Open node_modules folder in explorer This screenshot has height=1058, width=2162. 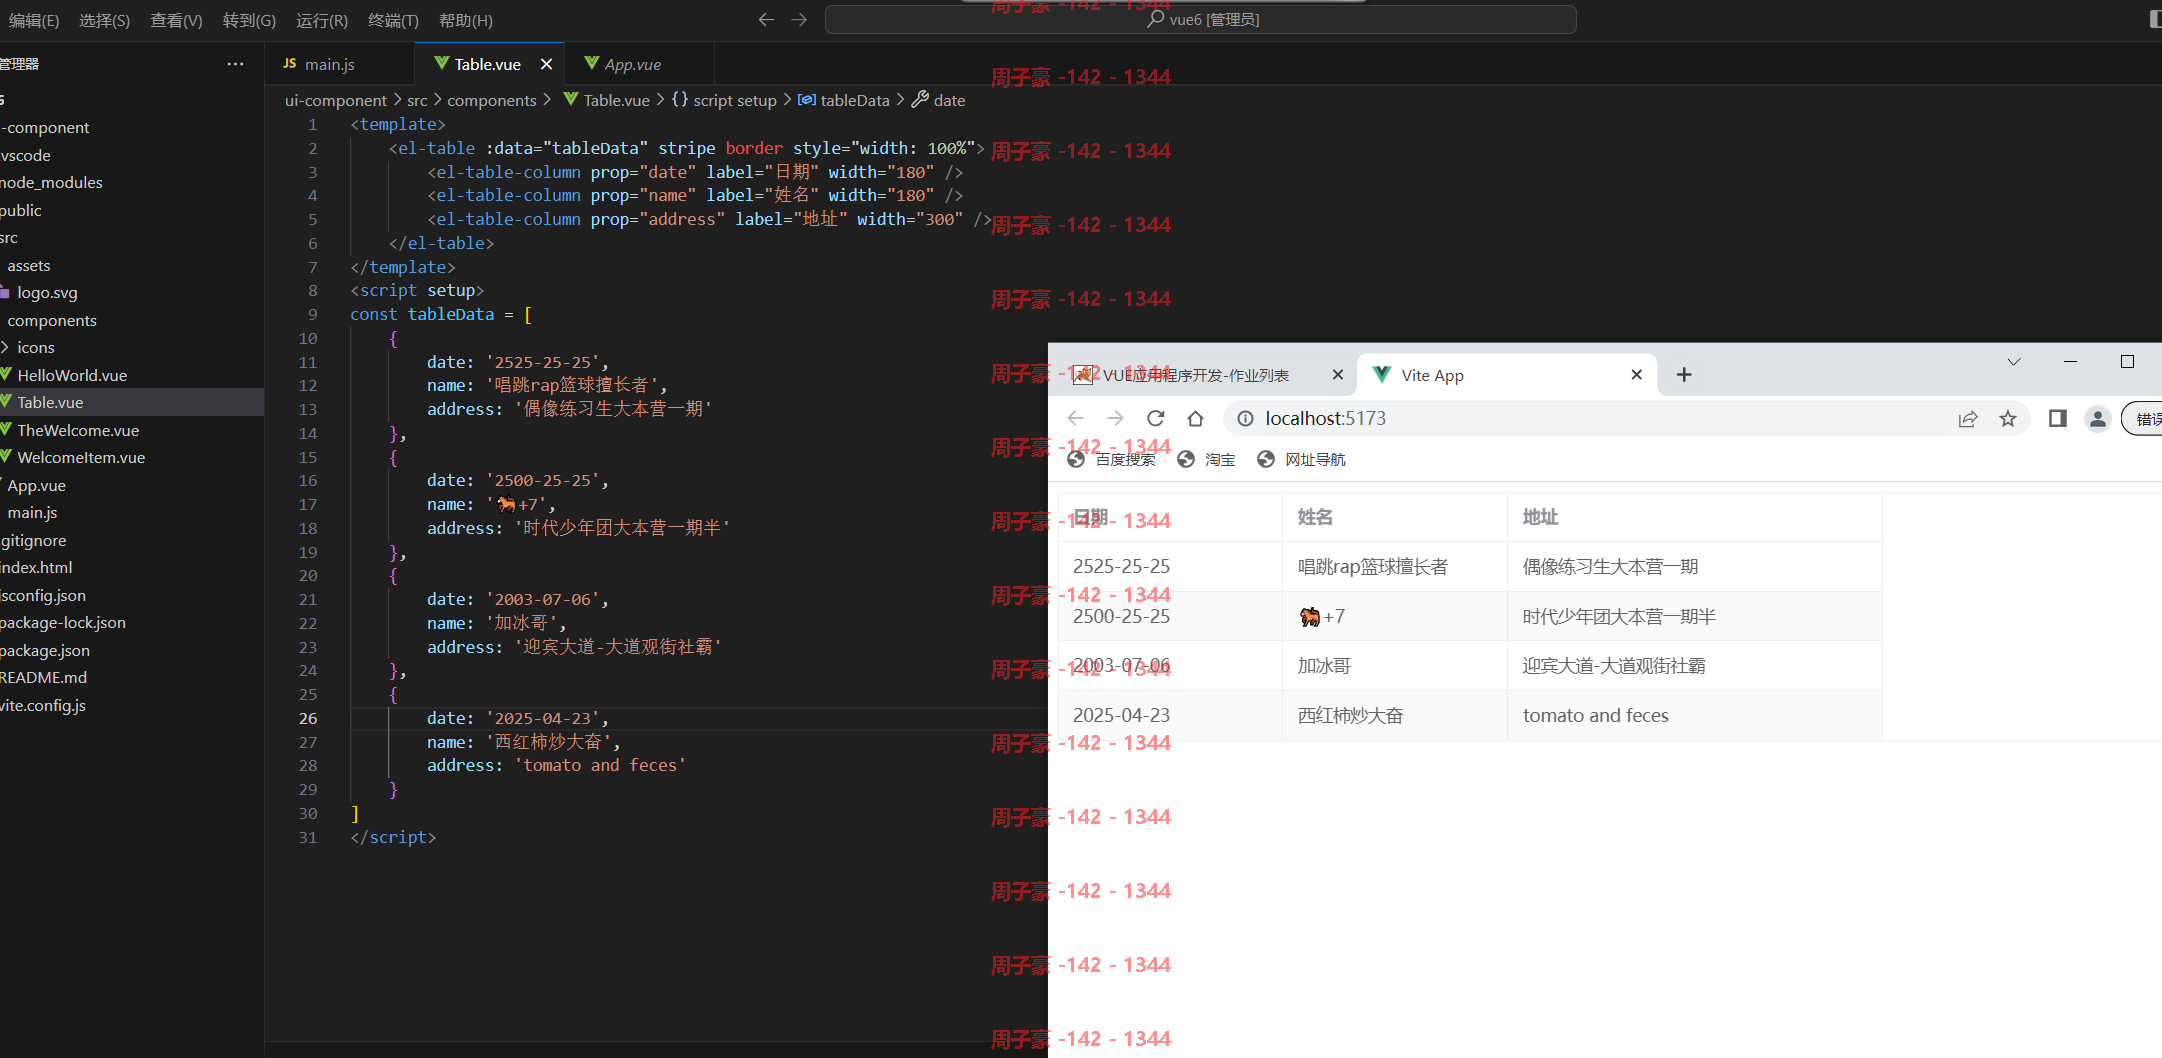coord(51,183)
